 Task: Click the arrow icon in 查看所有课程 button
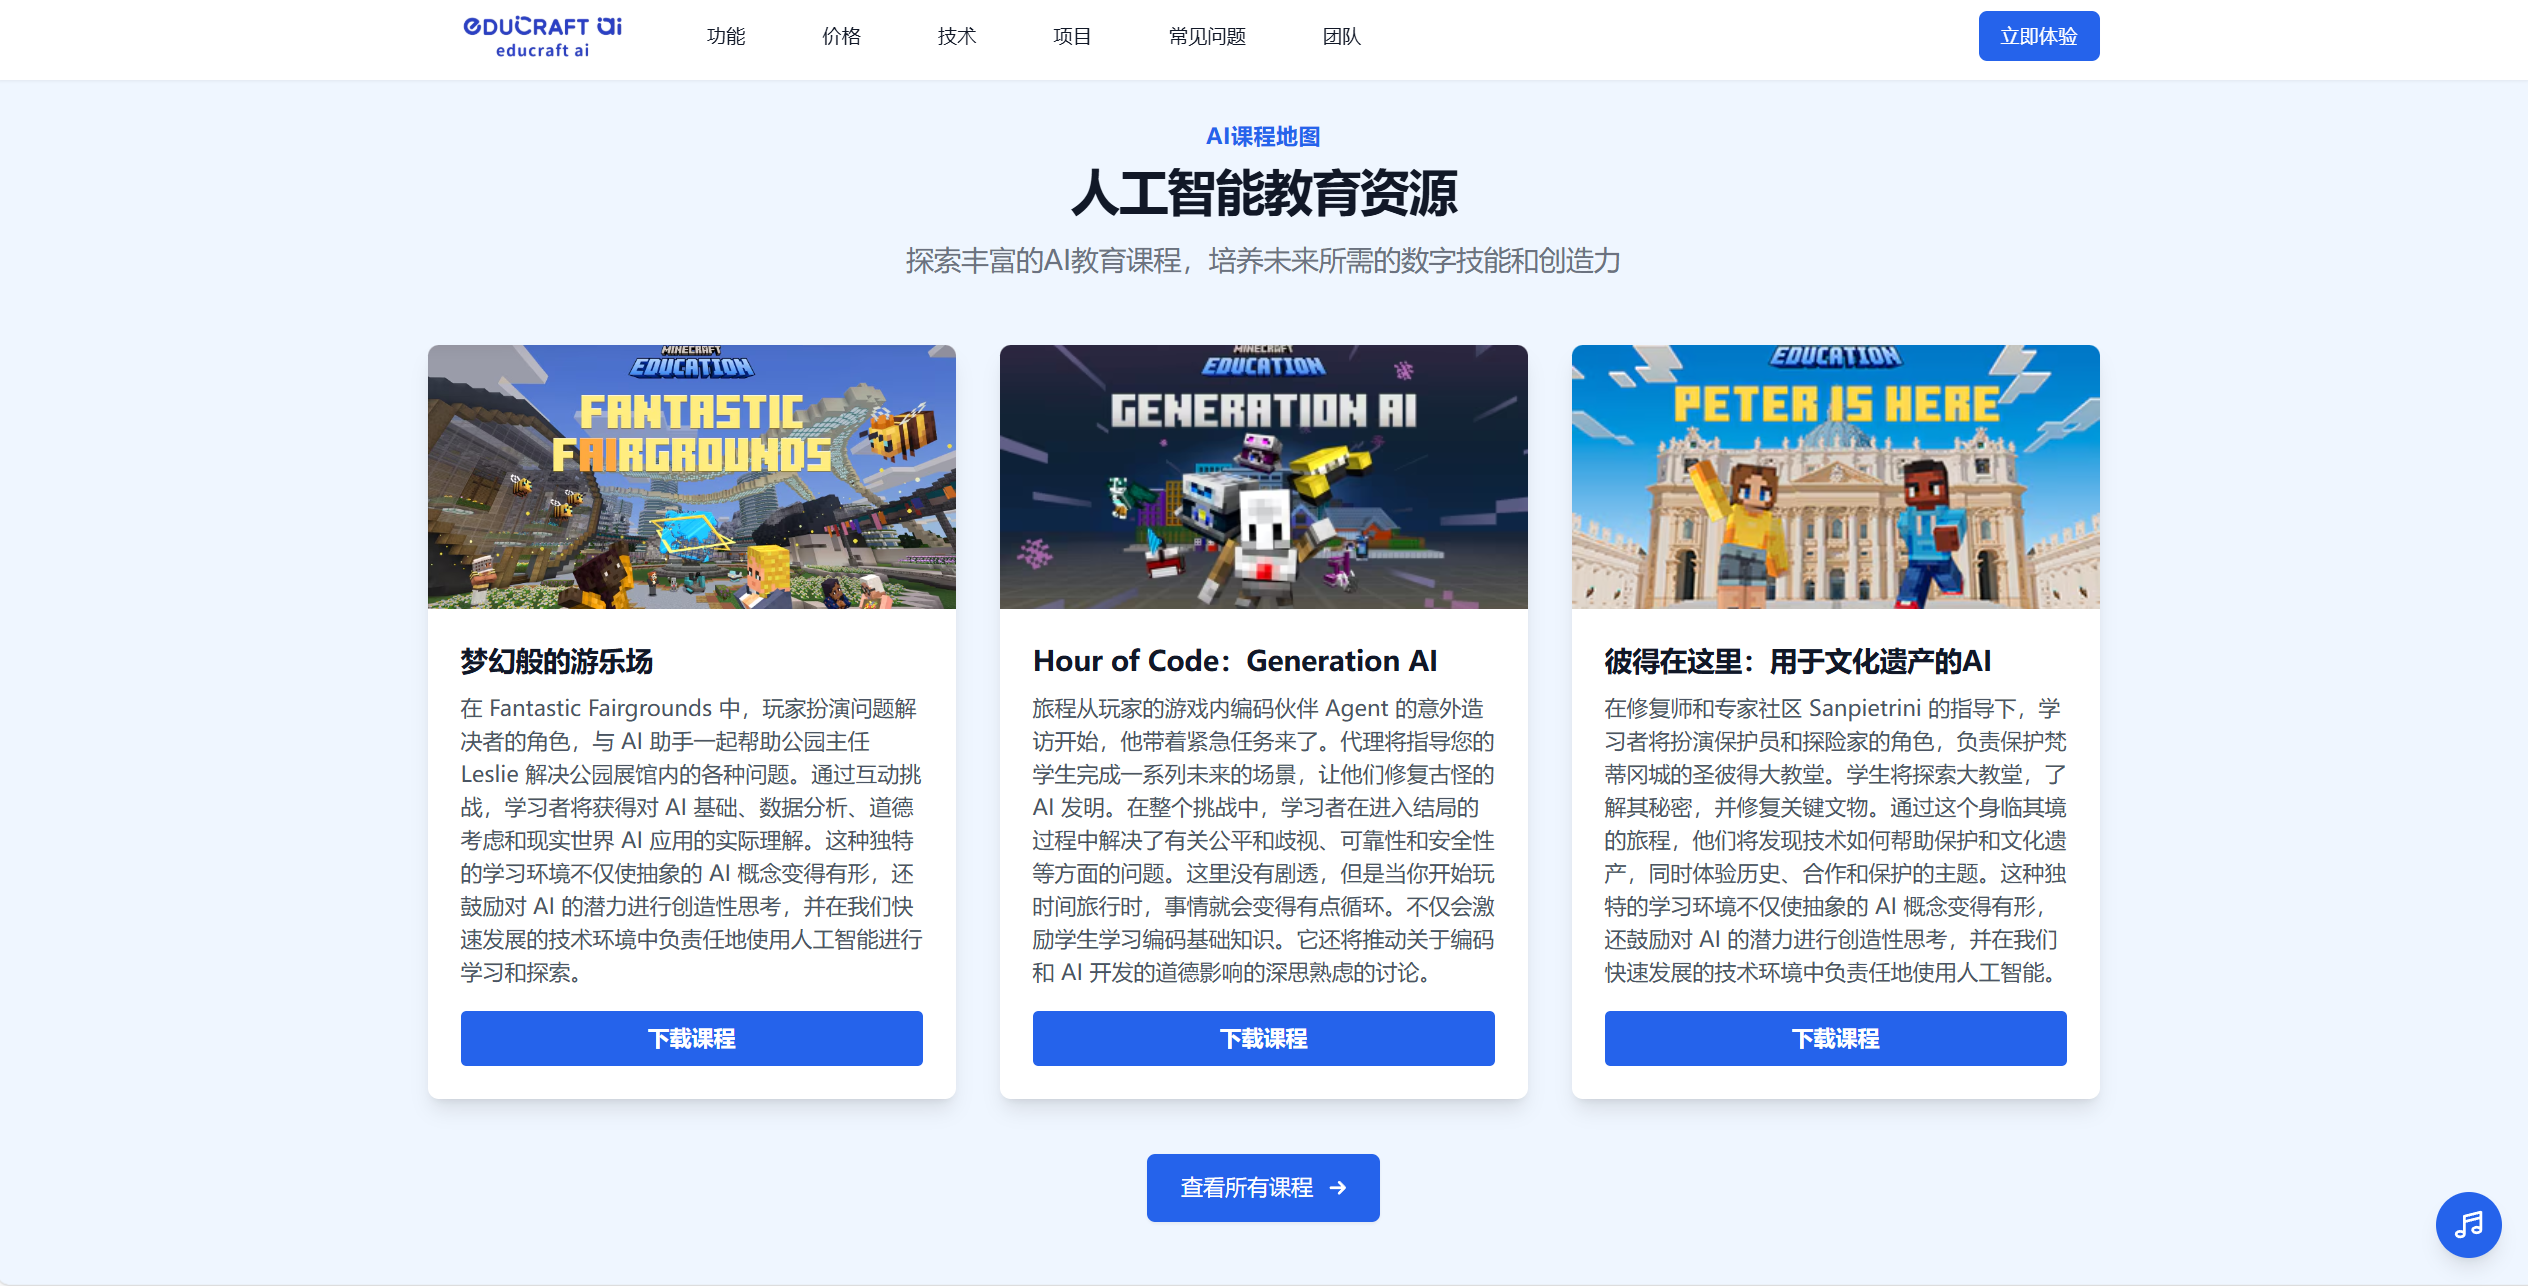coord(1338,1188)
